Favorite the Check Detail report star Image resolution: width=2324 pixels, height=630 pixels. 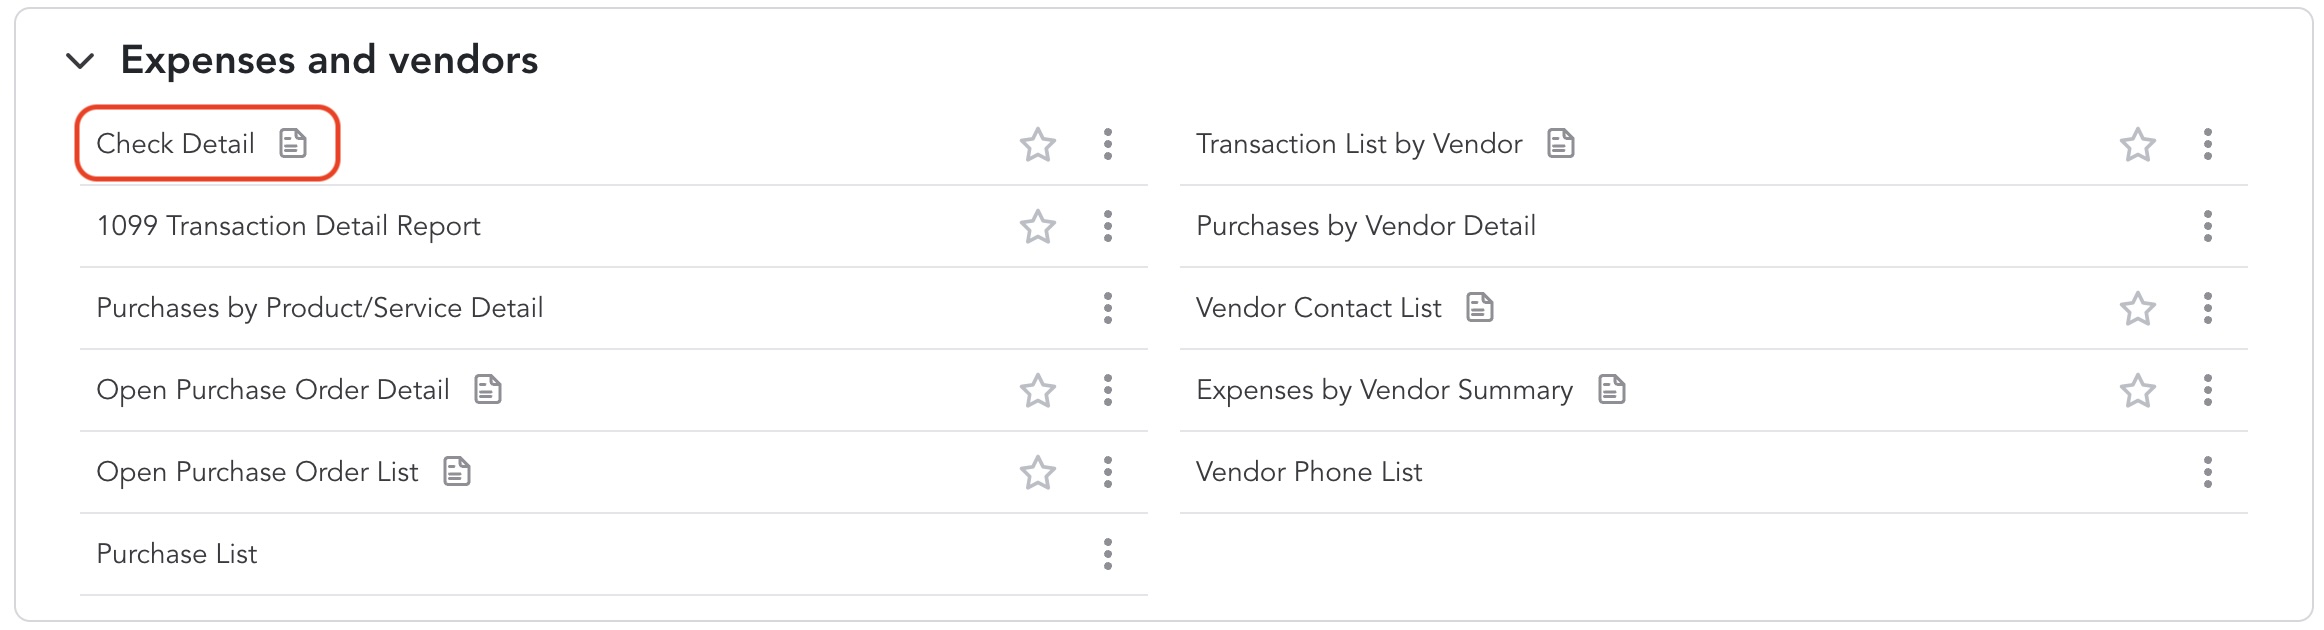[x=1038, y=145]
